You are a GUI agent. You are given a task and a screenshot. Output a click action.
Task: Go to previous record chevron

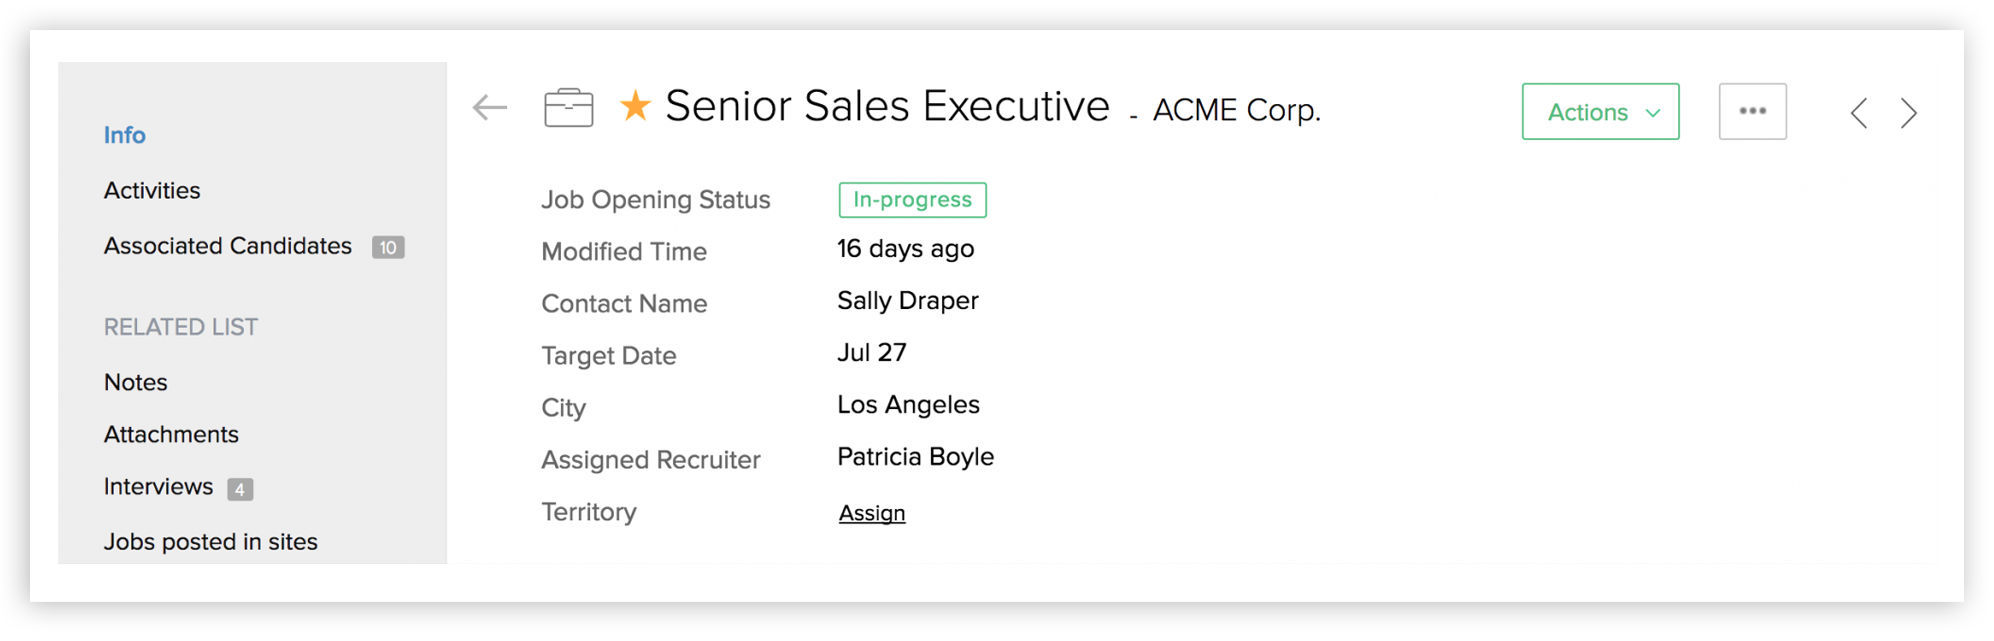click(x=1859, y=113)
